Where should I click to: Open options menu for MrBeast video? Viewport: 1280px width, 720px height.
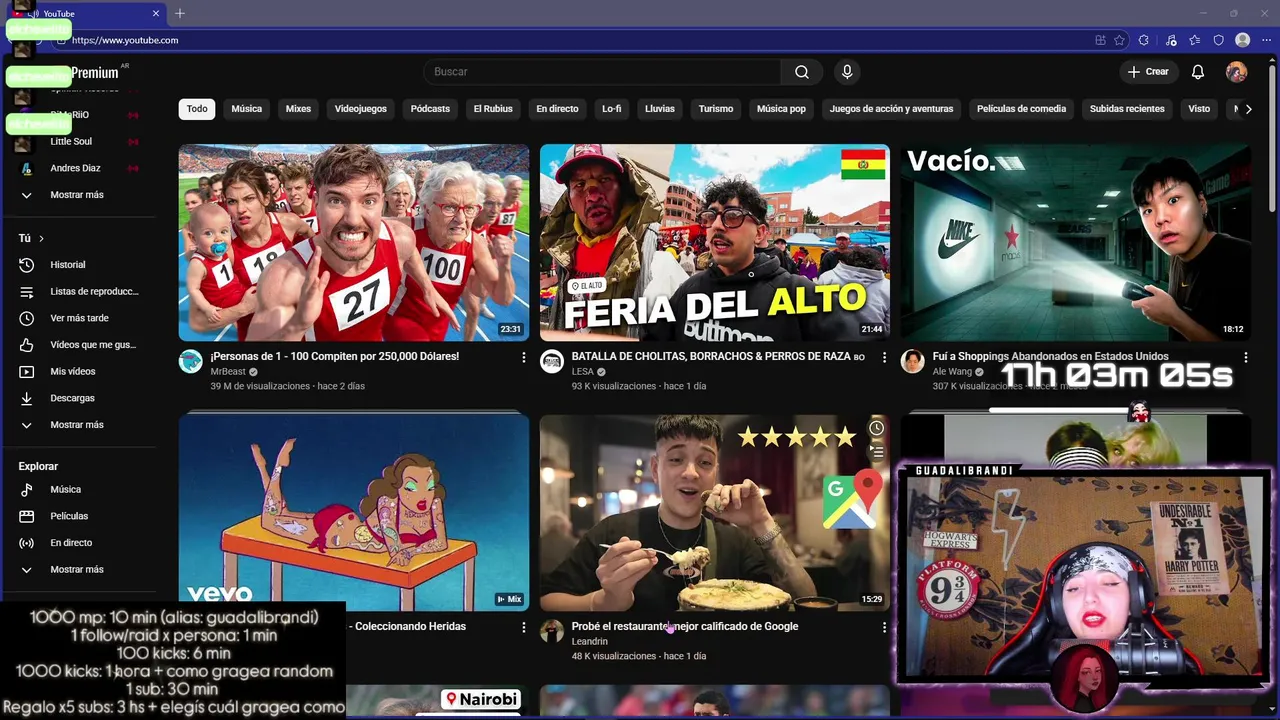523,357
